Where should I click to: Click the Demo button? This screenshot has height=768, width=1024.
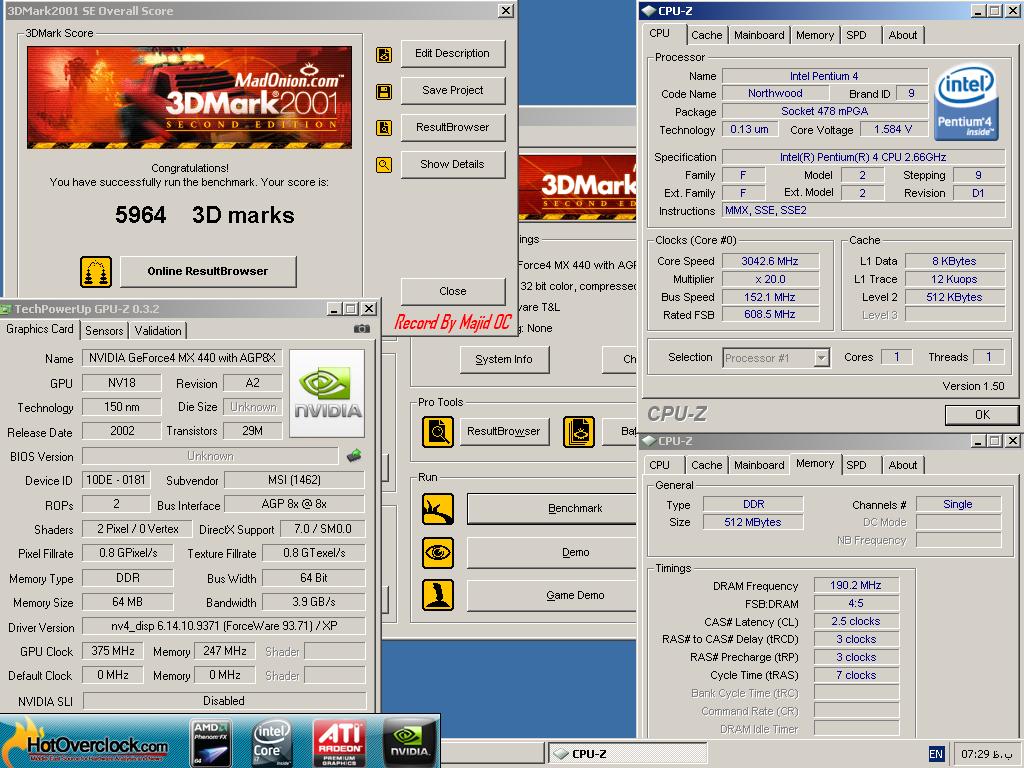tap(552, 552)
